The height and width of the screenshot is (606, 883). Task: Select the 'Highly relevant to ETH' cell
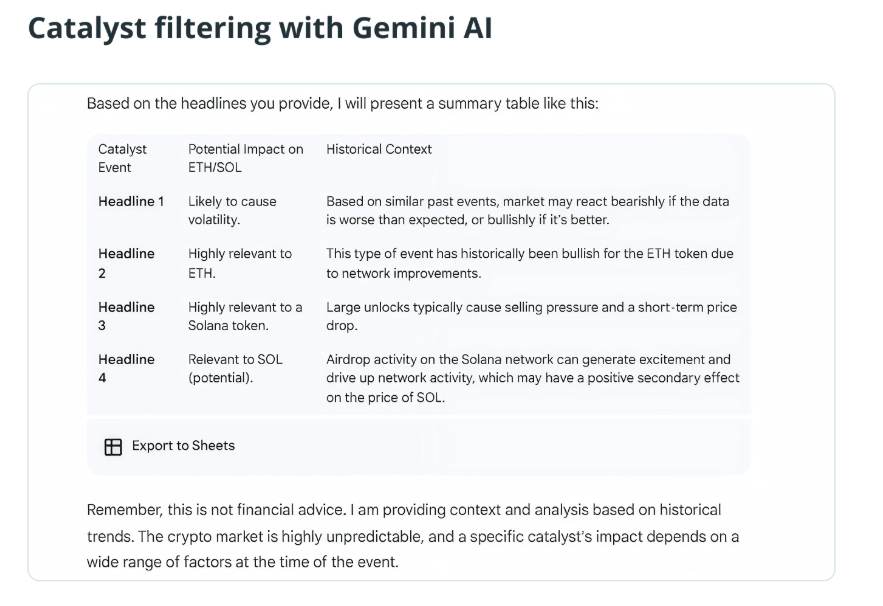240,263
